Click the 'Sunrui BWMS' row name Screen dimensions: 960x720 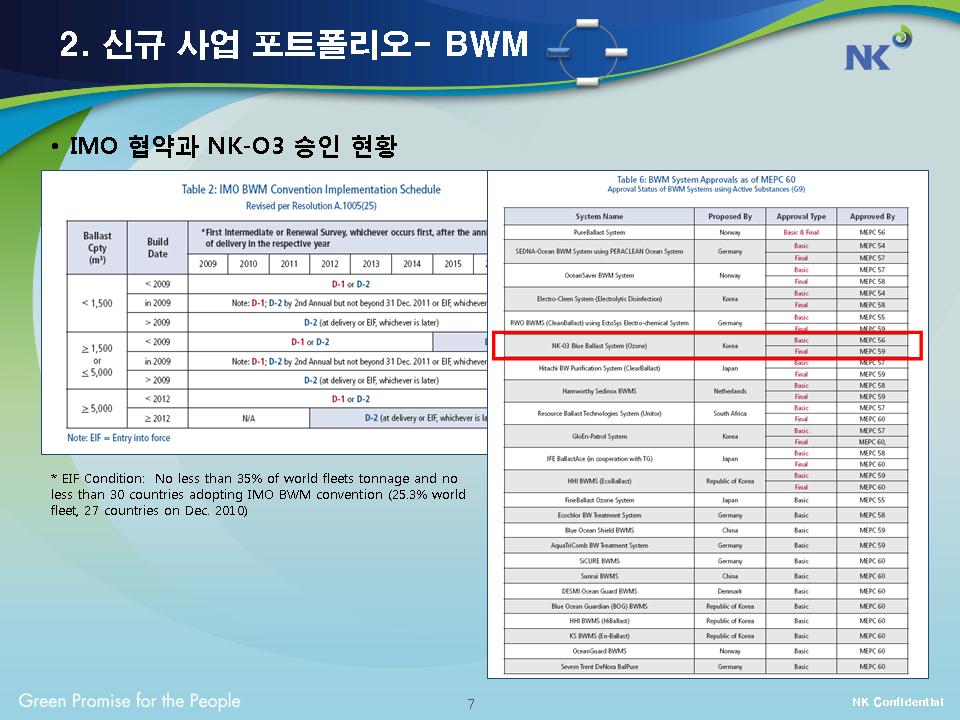(599, 576)
